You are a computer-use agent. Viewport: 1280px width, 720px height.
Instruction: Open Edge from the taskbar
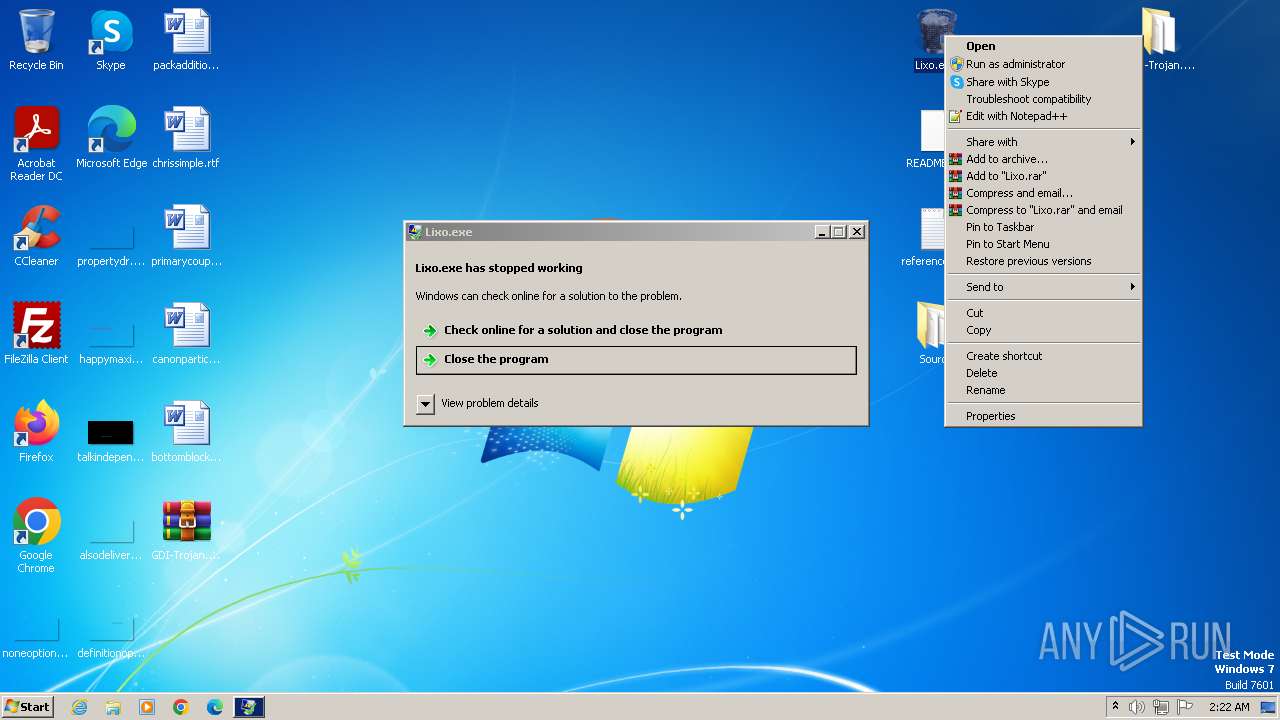pyautogui.click(x=215, y=707)
